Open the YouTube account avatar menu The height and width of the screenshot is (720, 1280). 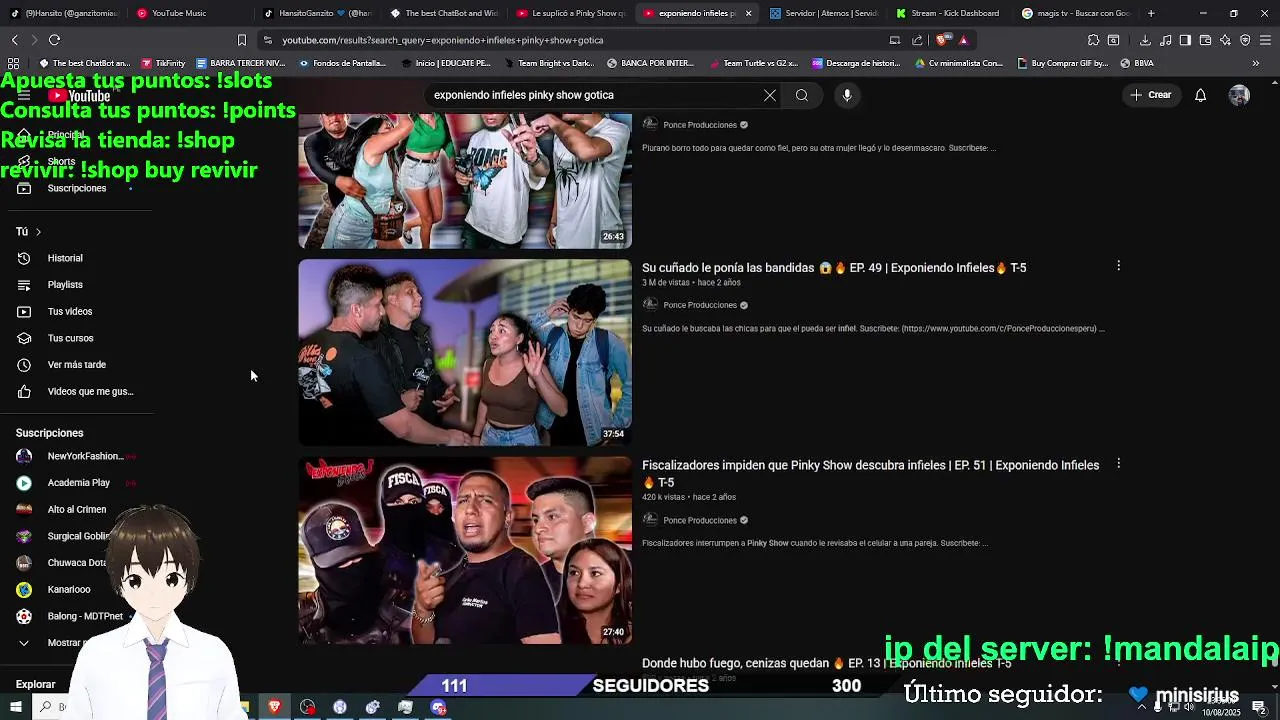[x=1239, y=95]
